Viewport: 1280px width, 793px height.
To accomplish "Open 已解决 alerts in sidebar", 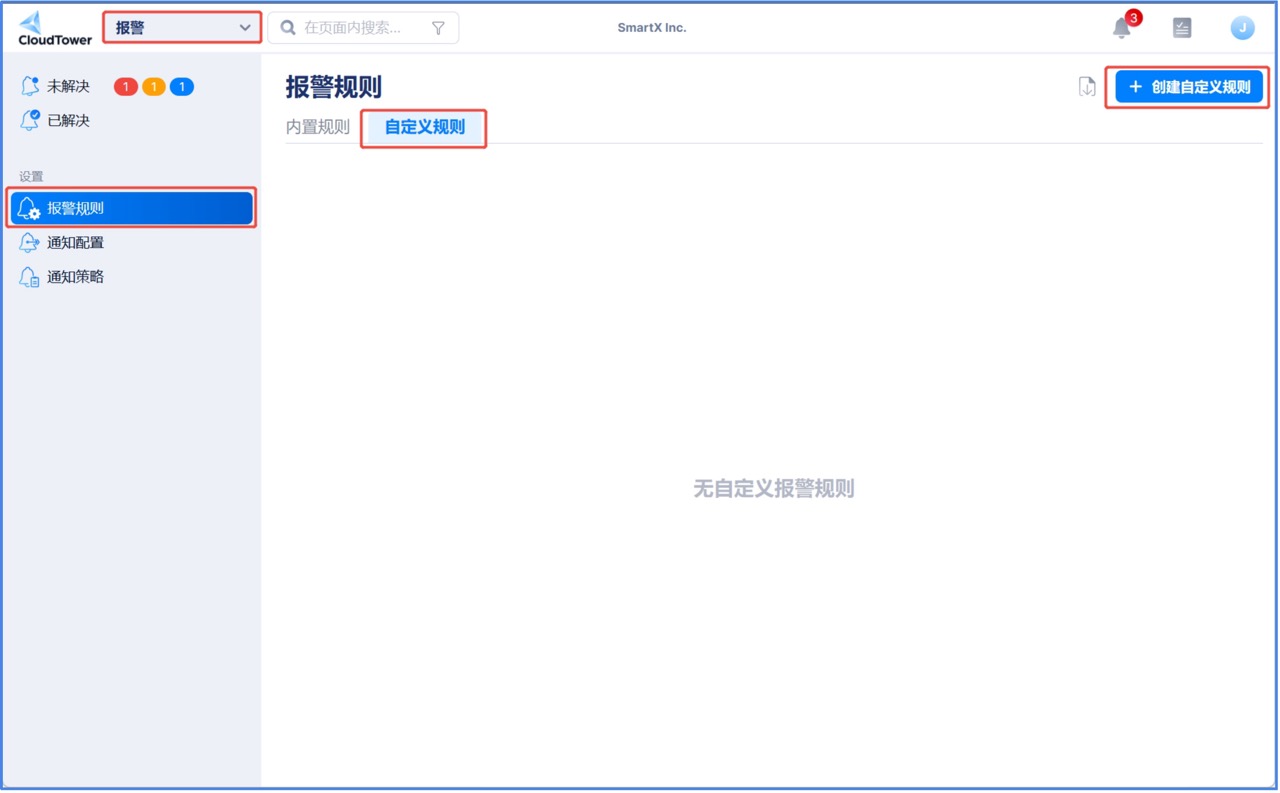I will click(x=68, y=120).
